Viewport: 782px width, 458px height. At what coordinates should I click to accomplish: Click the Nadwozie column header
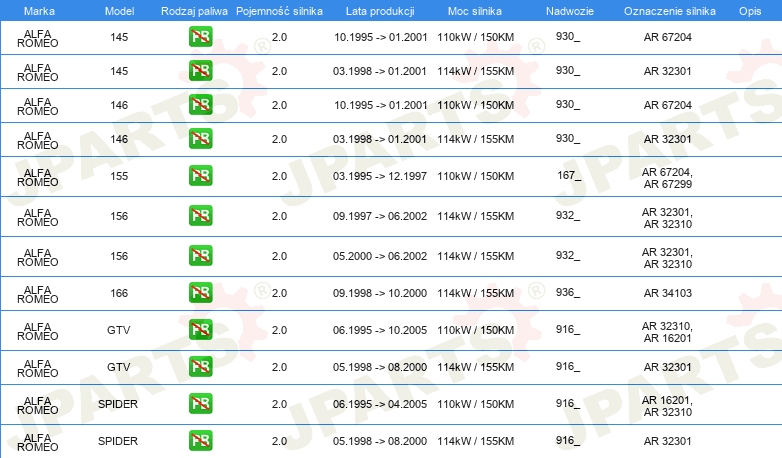570,11
